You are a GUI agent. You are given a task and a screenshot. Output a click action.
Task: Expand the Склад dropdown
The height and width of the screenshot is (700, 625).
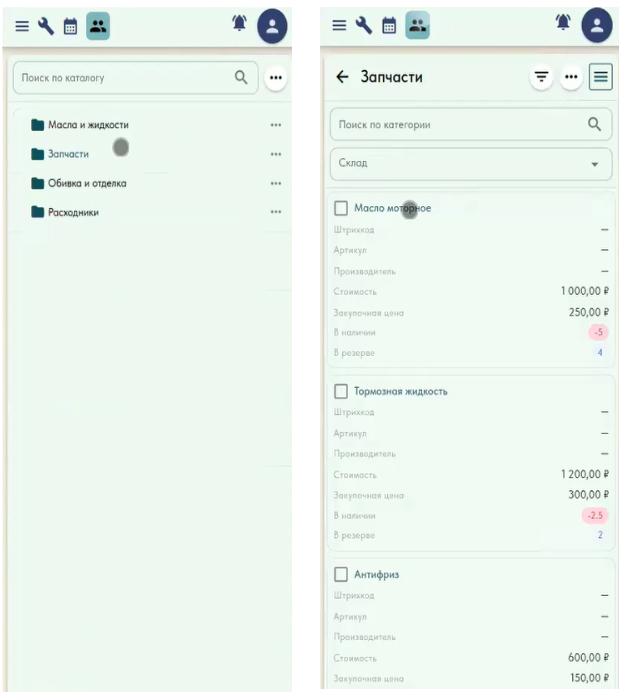point(471,164)
